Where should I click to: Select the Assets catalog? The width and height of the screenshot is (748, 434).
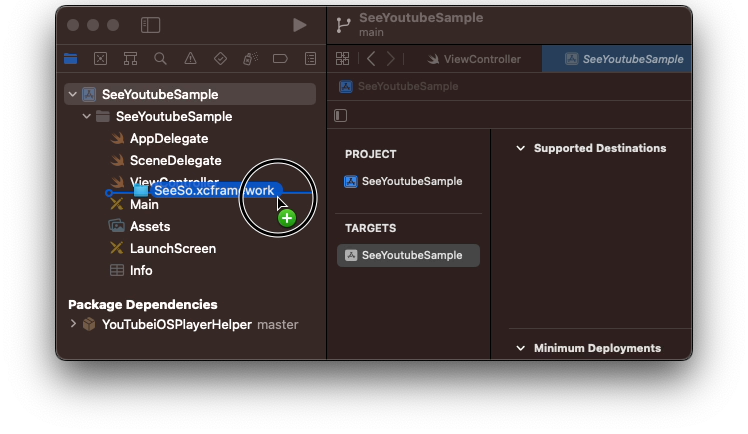tap(150, 227)
